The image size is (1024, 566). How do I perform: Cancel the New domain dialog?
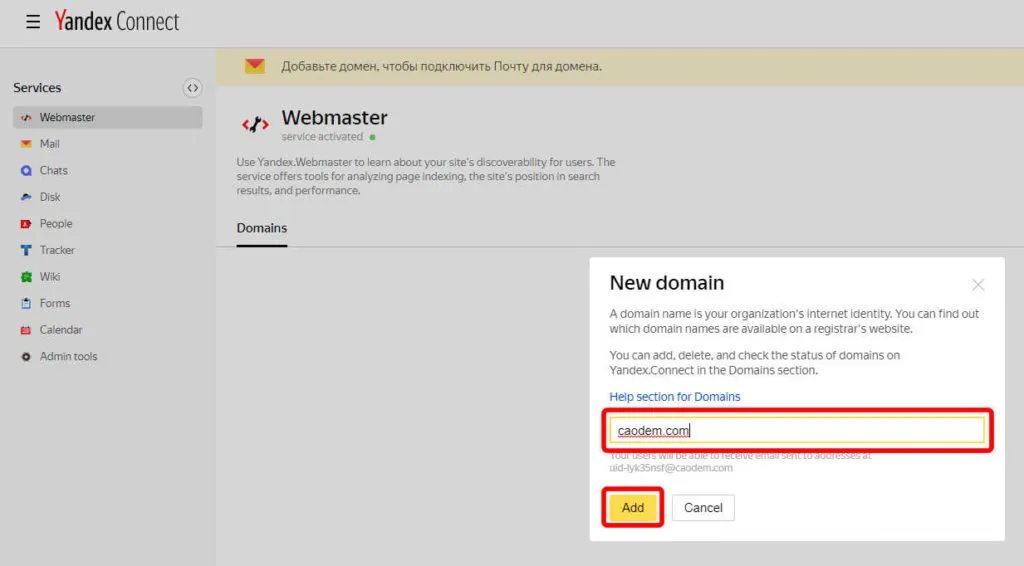click(x=703, y=508)
